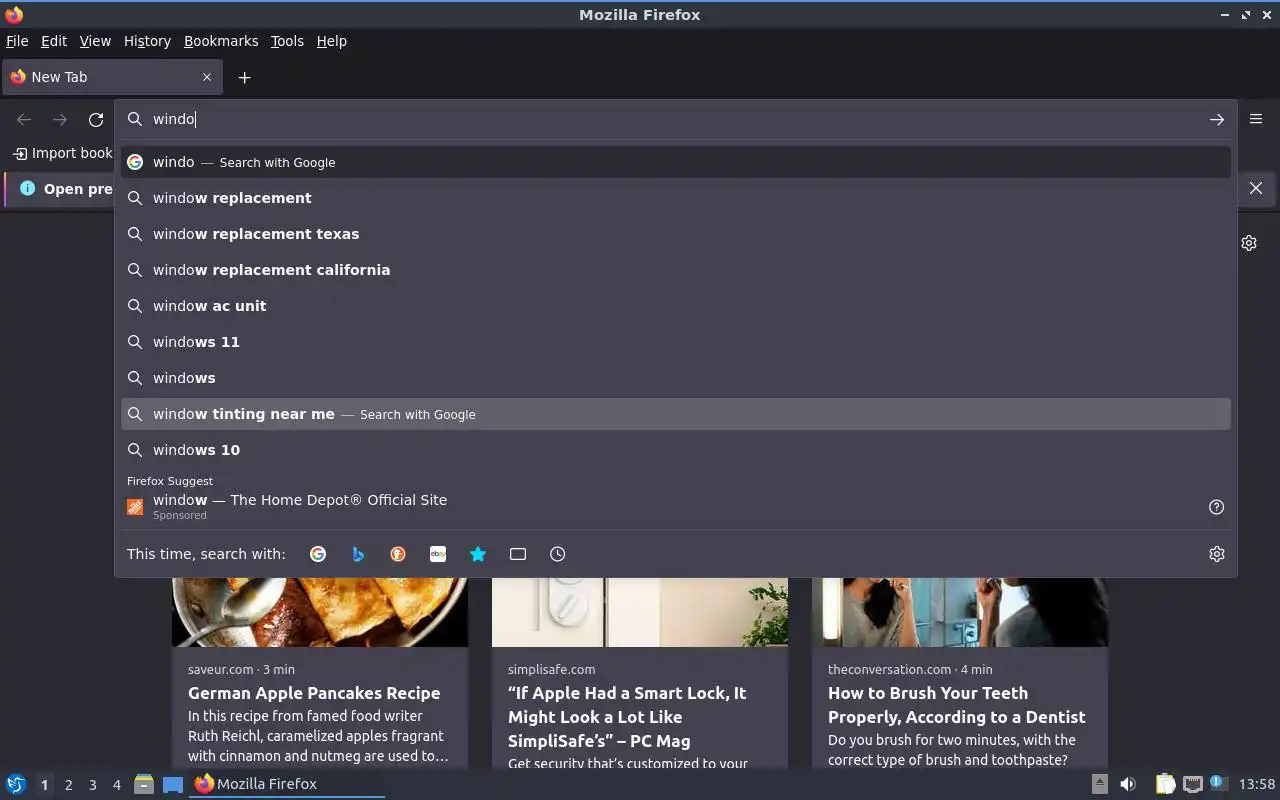Image resolution: width=1280 pixels, height=800 pixels.
Task: Switch to workspace 3 on the taskbar
Action: point(92,785)
